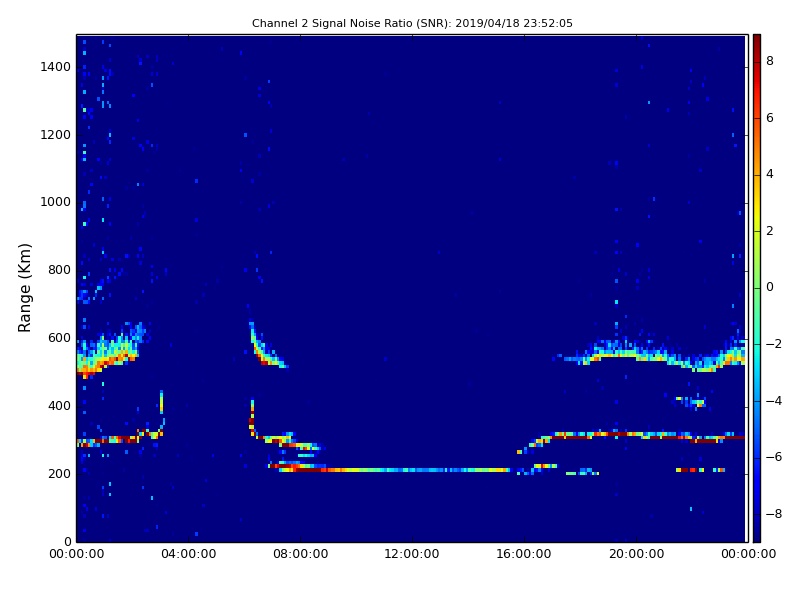The width and height of the screenshot is (800, 600).
Task: Click the 08:00:00 time axis label
Action: pyautogui.click(x=301, y=554)
